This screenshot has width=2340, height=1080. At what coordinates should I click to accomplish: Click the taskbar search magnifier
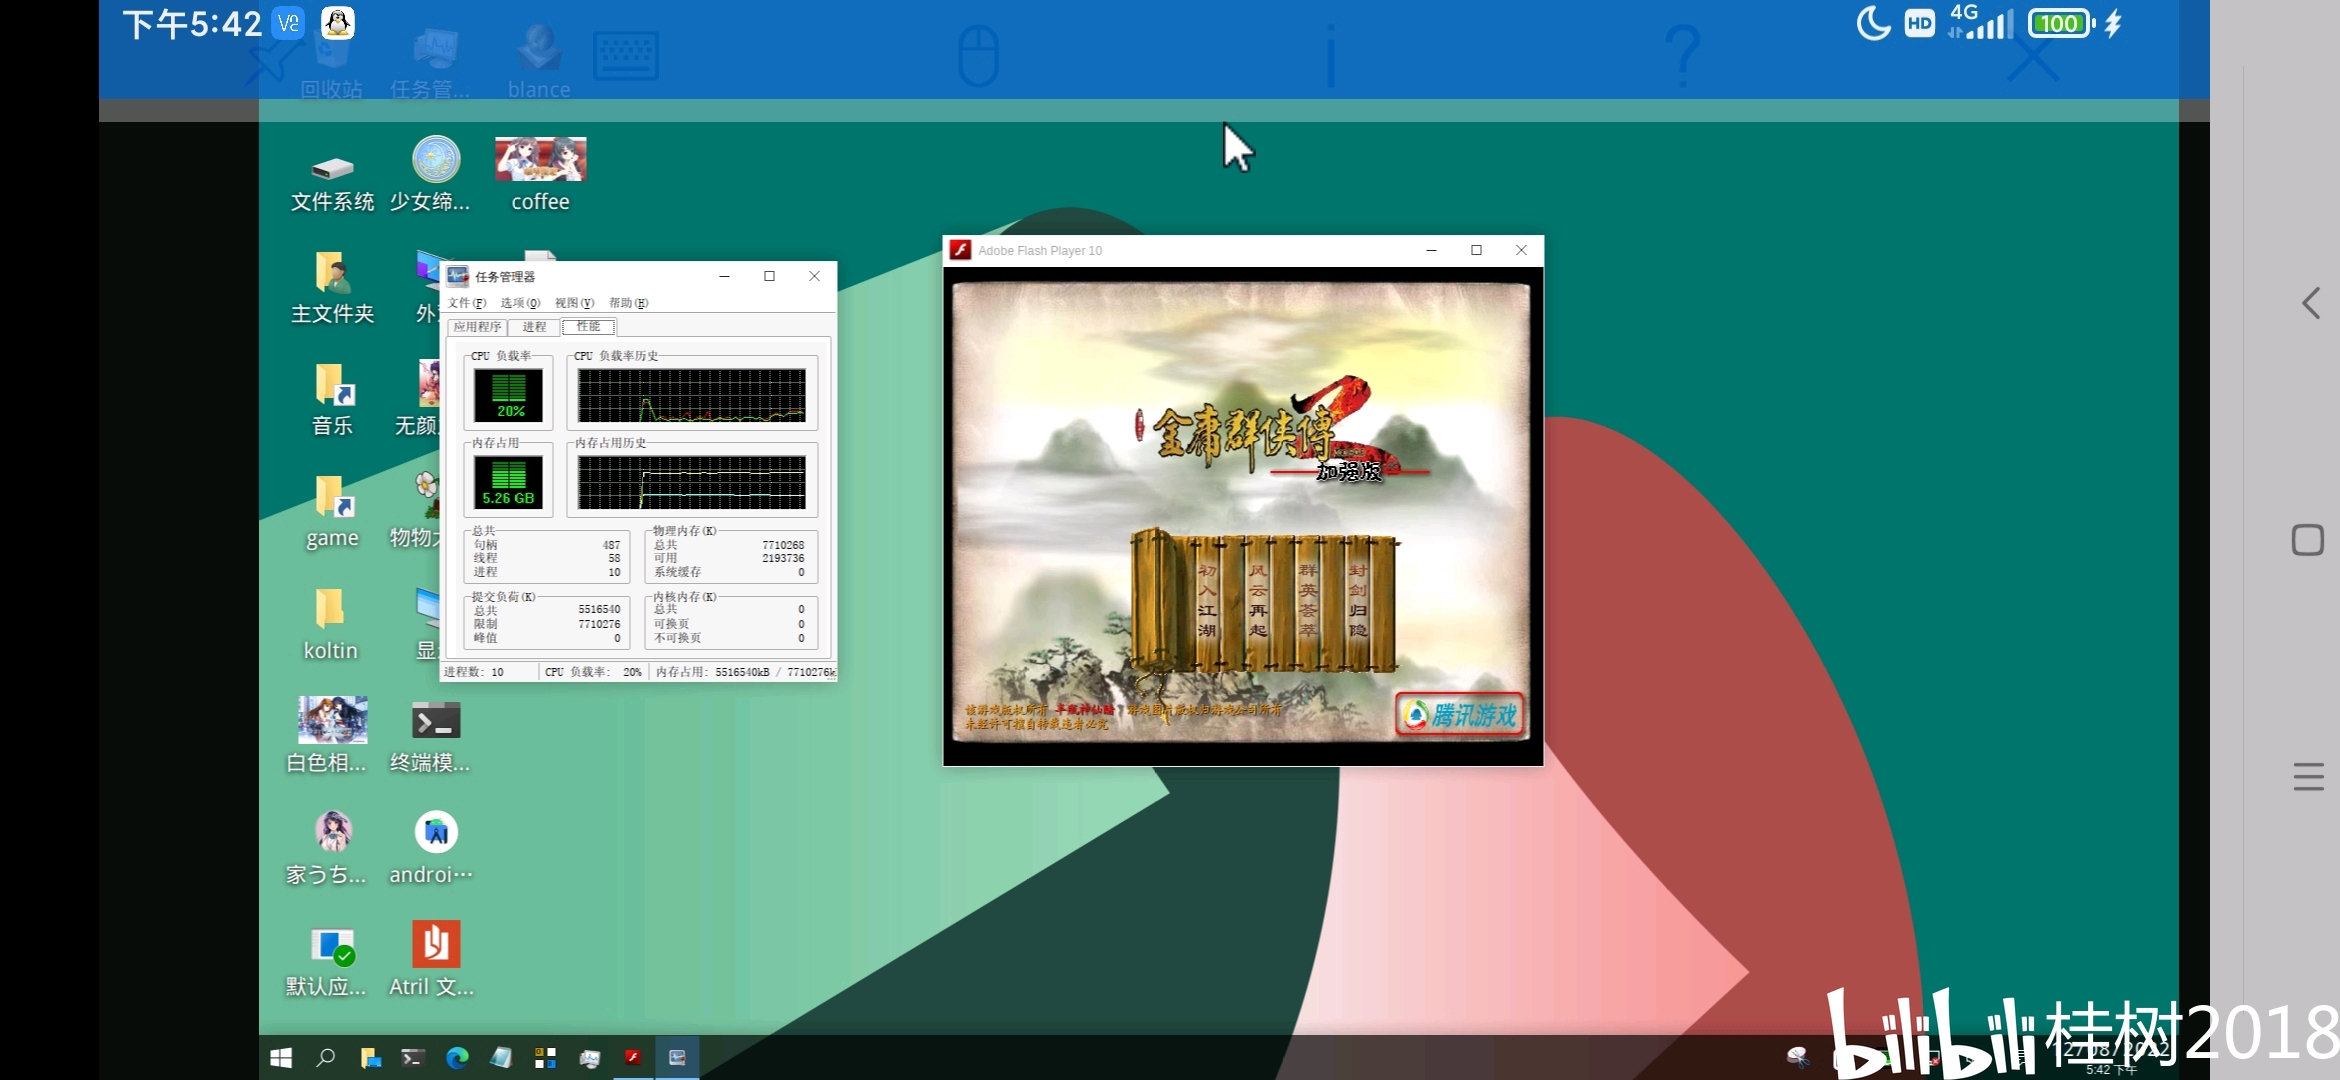[325, 1058]
